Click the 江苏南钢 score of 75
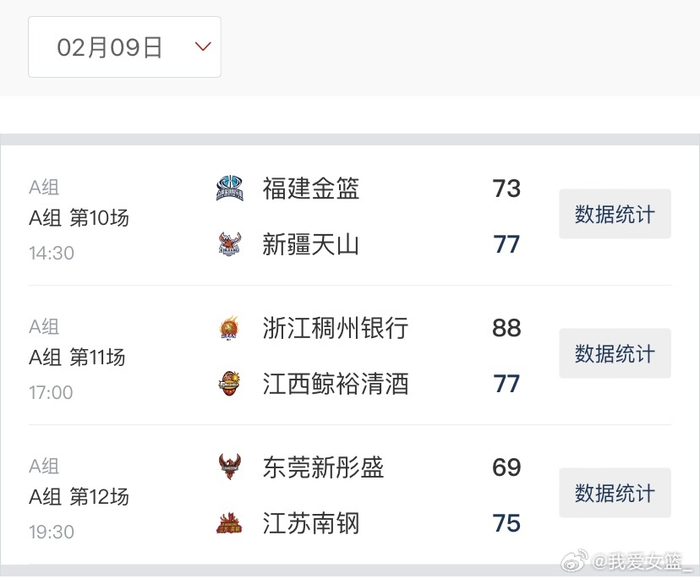This screenshot has height=579, width=700. (506, 523)
